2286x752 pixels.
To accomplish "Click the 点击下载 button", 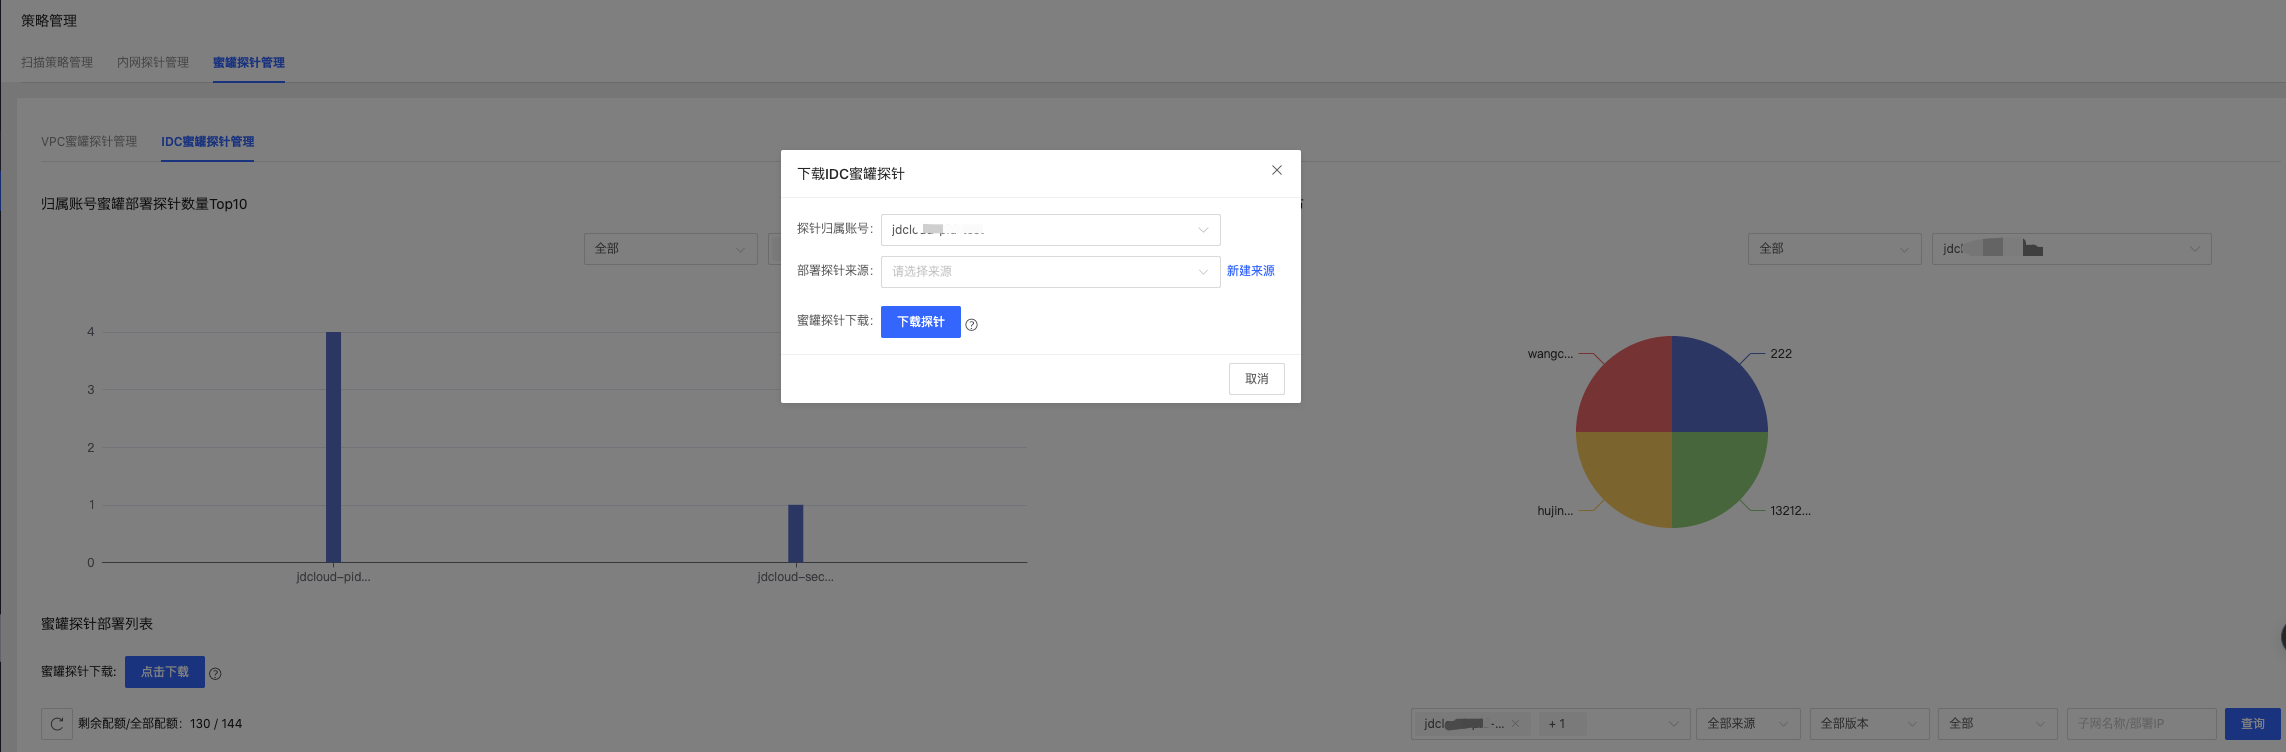I will 164,672.
